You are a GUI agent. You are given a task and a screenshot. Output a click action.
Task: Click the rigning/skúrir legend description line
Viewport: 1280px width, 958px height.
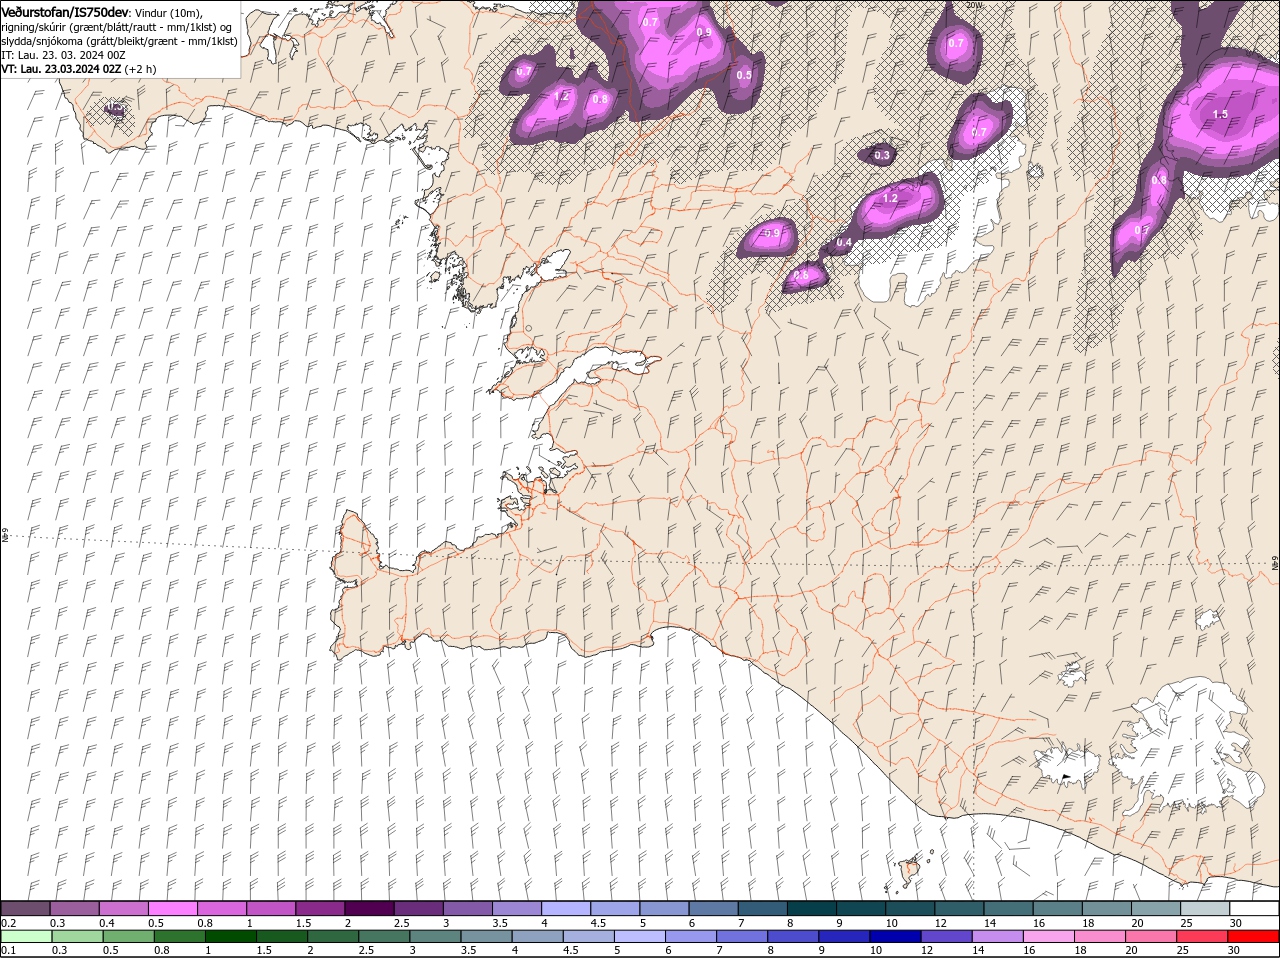click(116, 26)
